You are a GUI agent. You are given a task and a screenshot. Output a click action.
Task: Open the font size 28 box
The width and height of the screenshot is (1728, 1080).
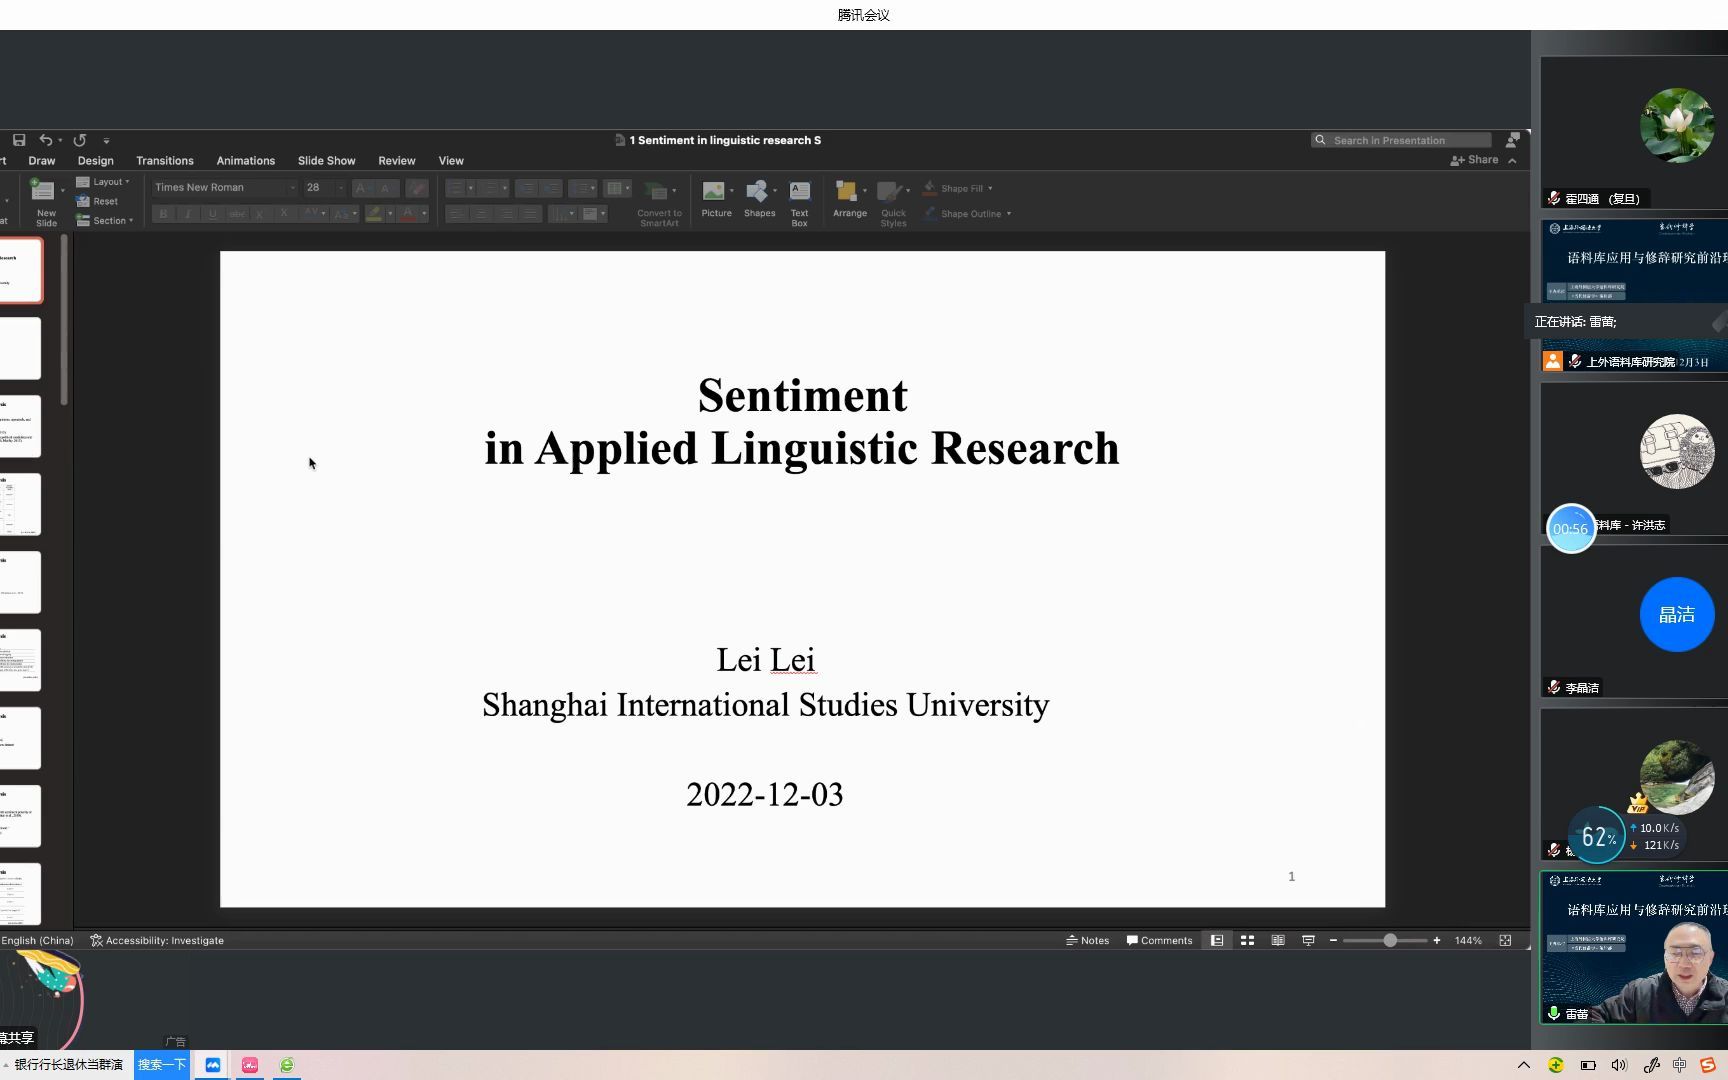click(324, 187)
